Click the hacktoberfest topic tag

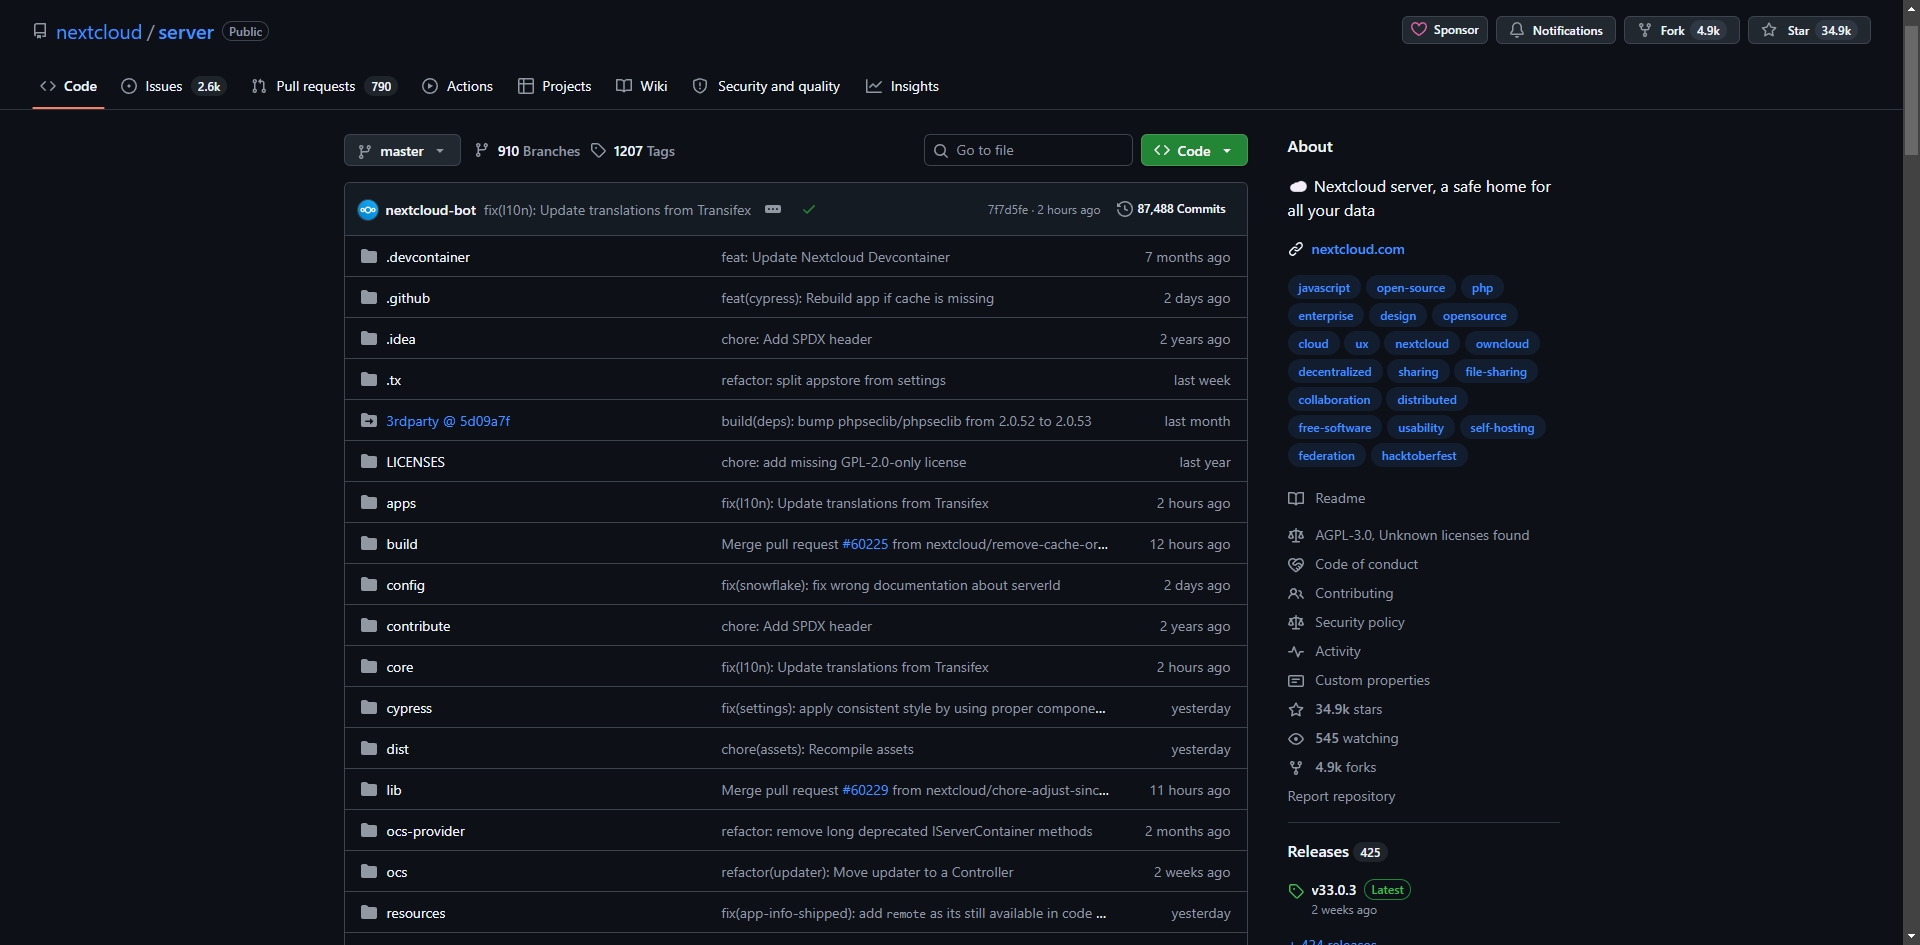click(x=1418, y=456)
